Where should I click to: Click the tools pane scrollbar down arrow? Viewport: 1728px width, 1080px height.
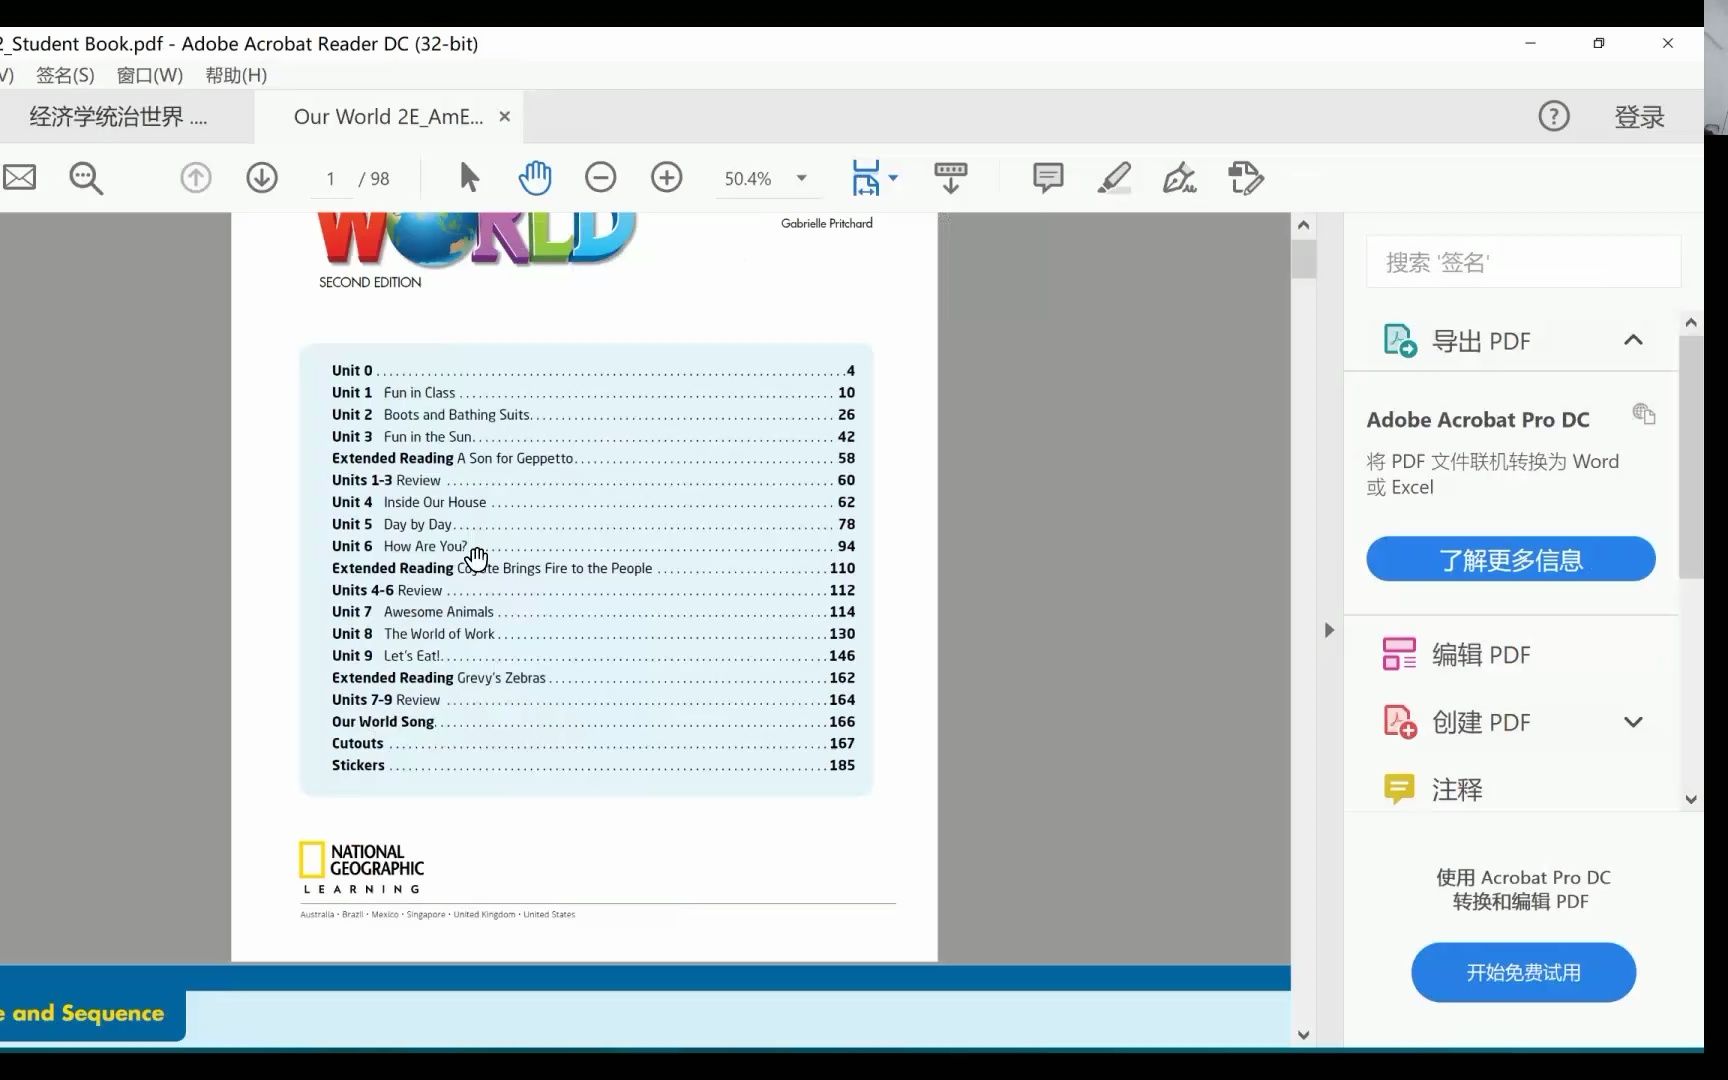pyautogui.click(x=1691, y=799)
